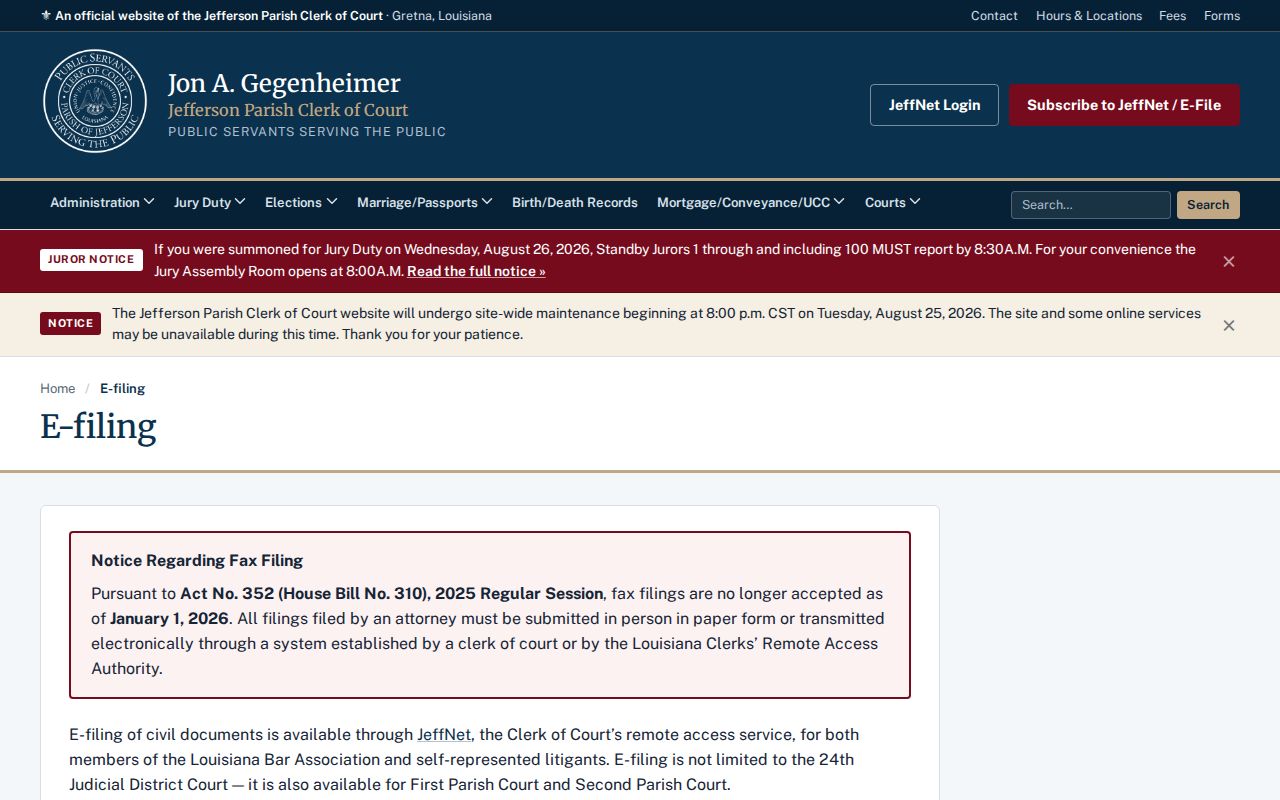Go to Birth/Death Records
Screen dimensions: 1280x800
(575, 203)
